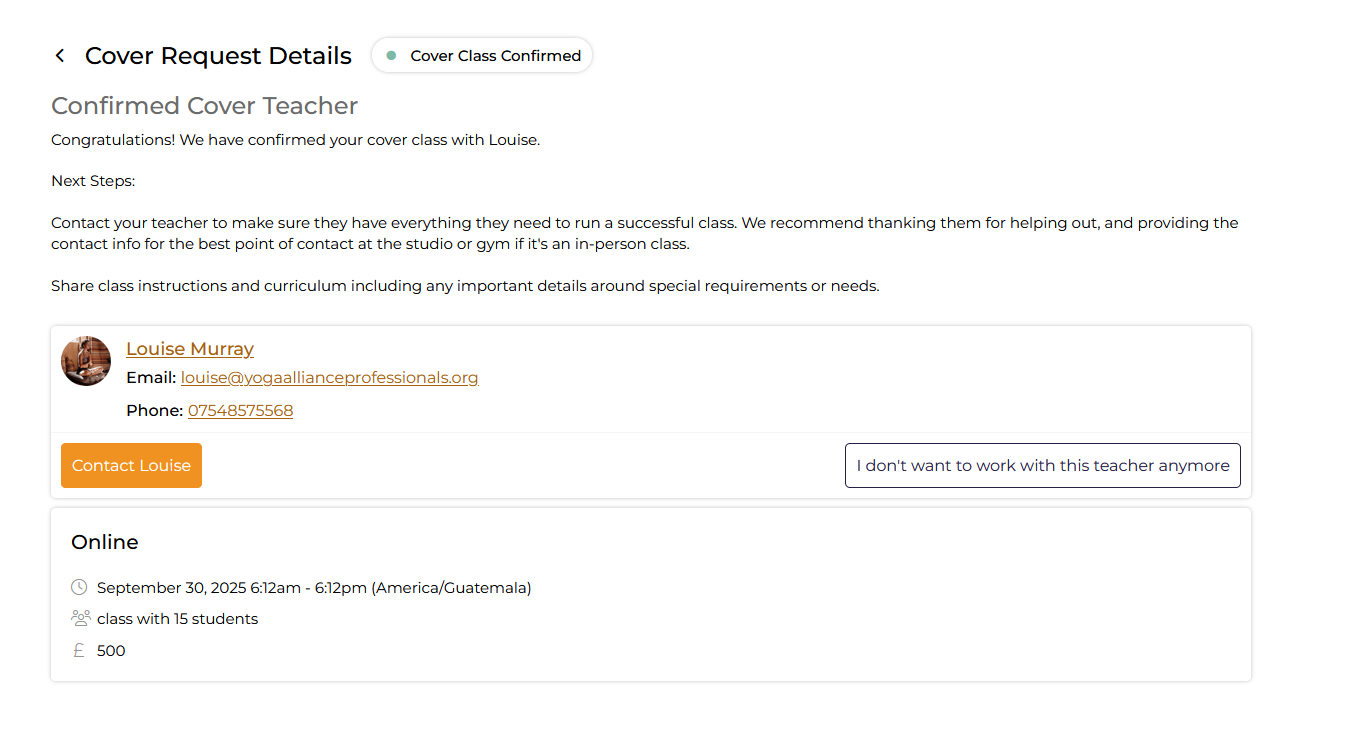The image size is (1345, 731).
Task: Click the Cover Request Details page title
Action: coord(218,56)
